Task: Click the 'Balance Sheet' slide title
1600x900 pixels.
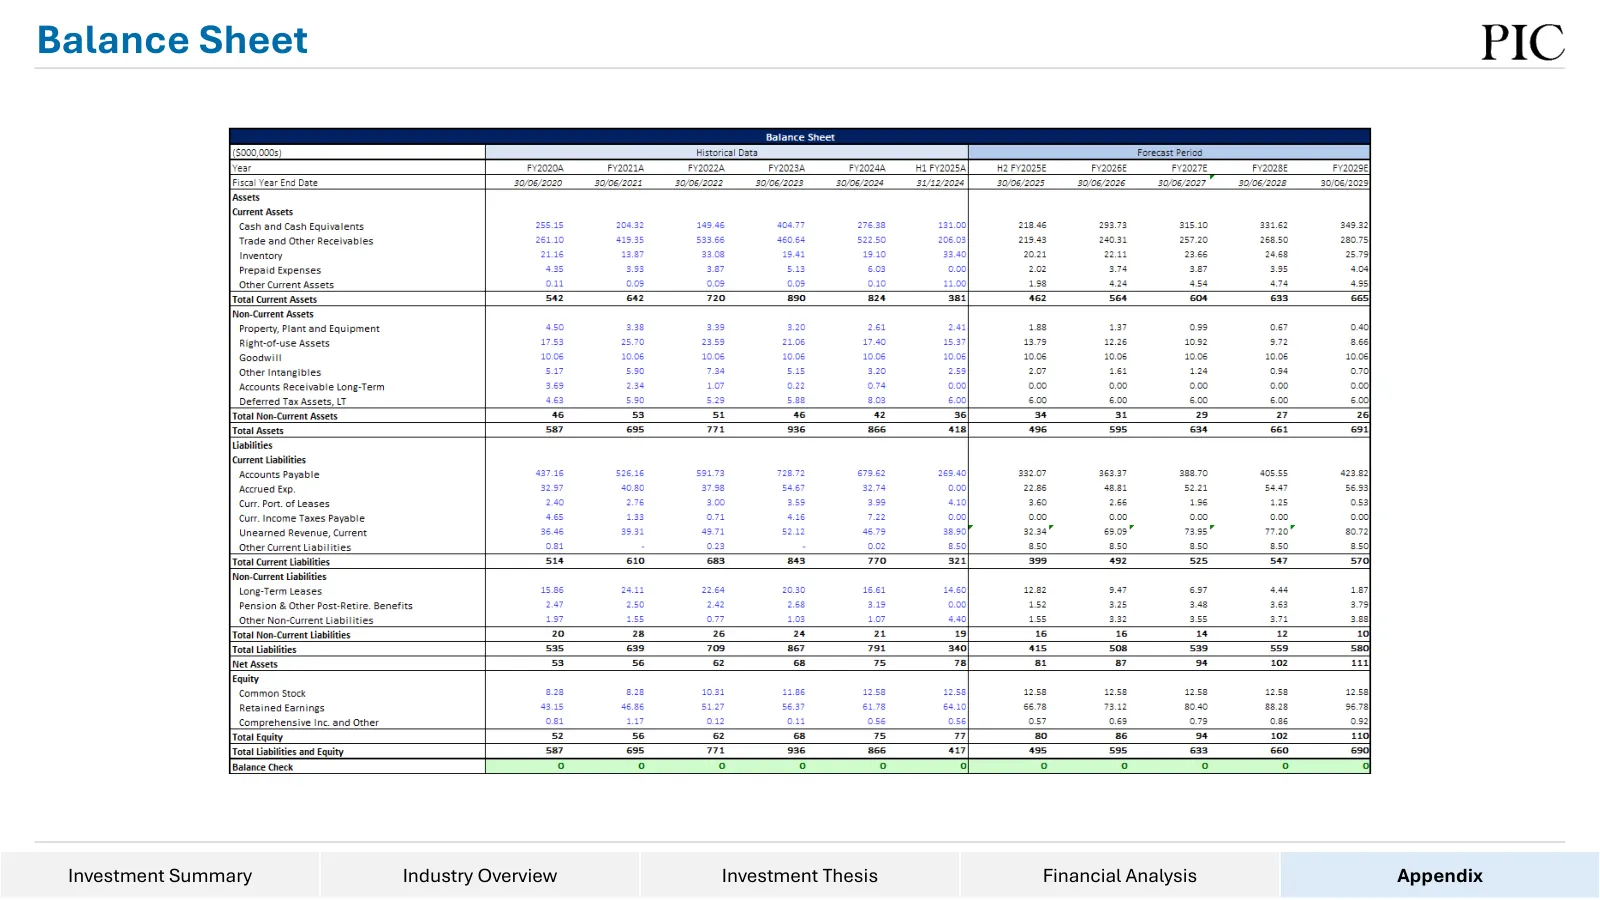Action: [x=172, y=40]
